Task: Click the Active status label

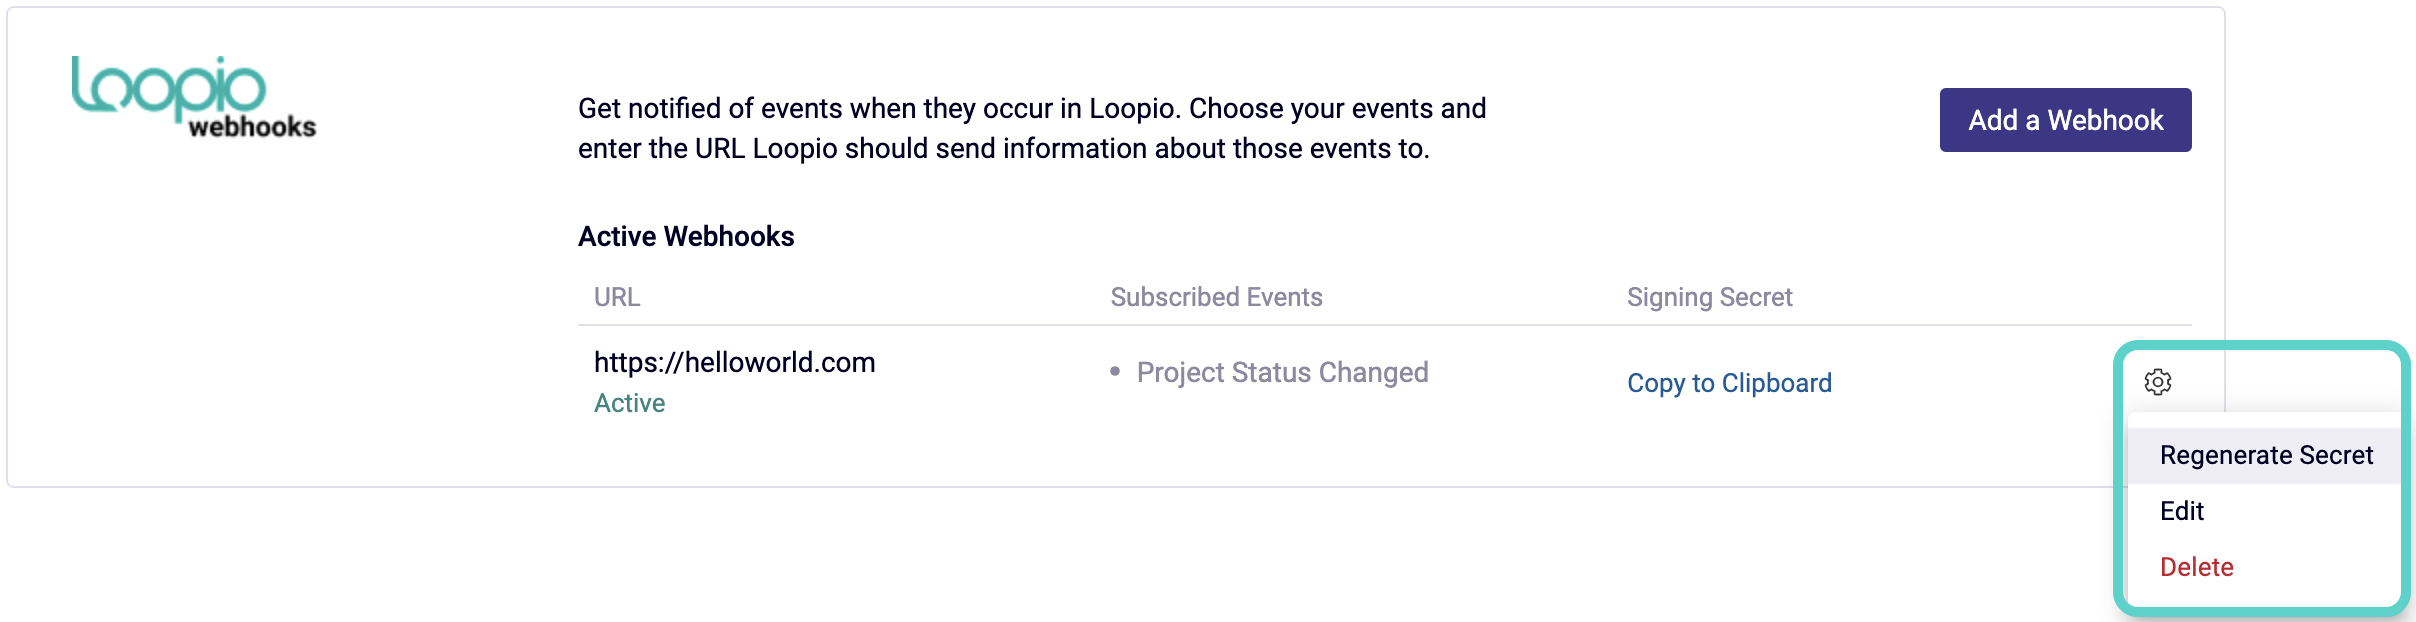Action: tap(629, 403)
